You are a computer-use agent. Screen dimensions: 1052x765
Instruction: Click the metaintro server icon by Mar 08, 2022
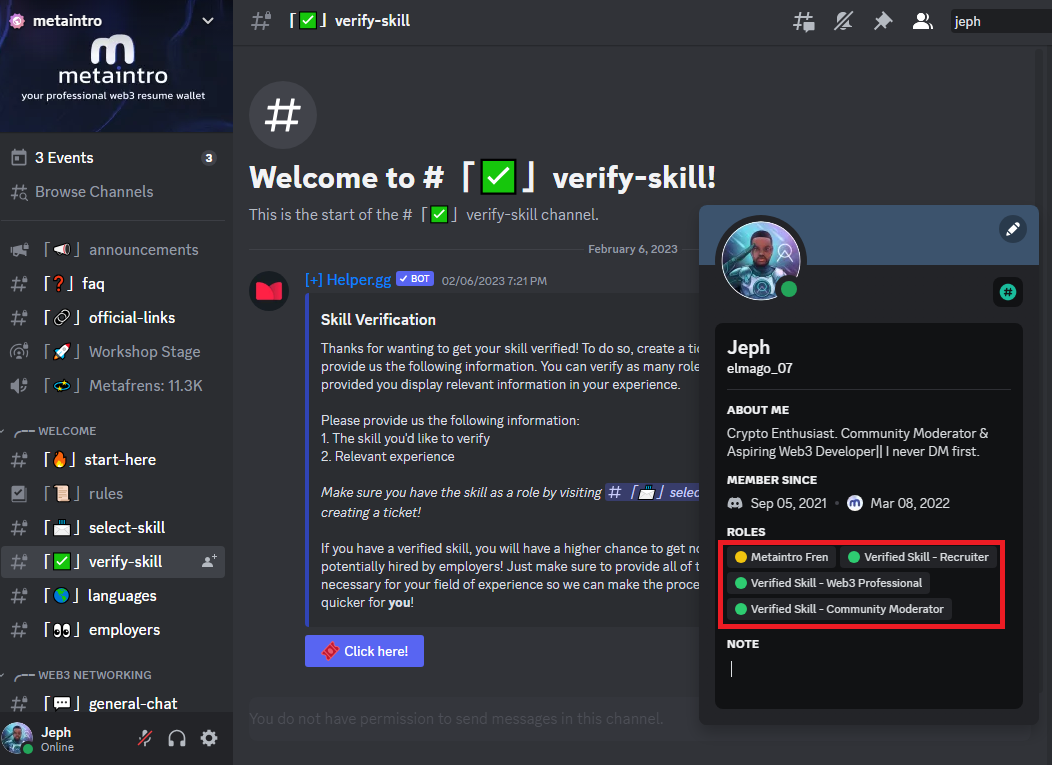(x=855, y=503)
